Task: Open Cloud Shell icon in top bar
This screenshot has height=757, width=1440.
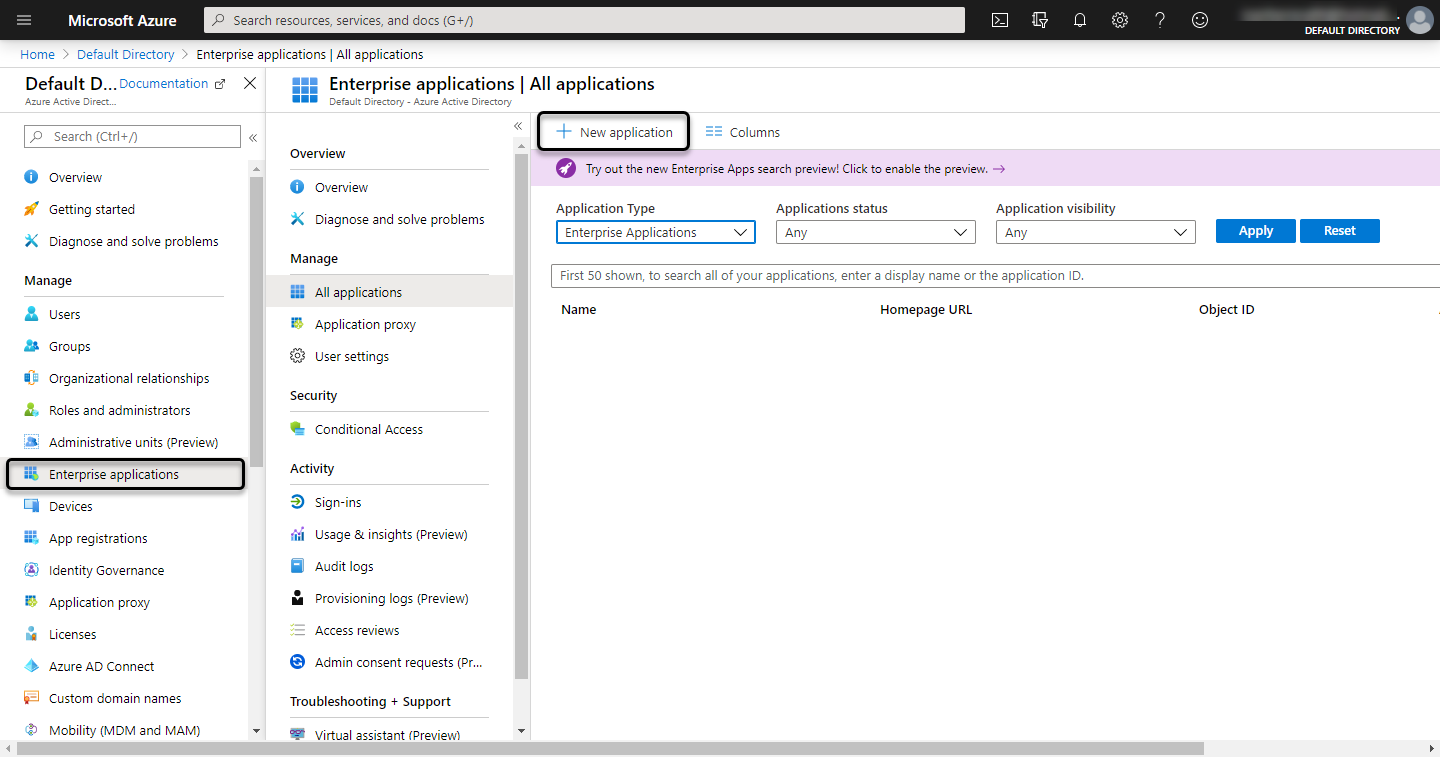Action: click(x=999, y=20)
